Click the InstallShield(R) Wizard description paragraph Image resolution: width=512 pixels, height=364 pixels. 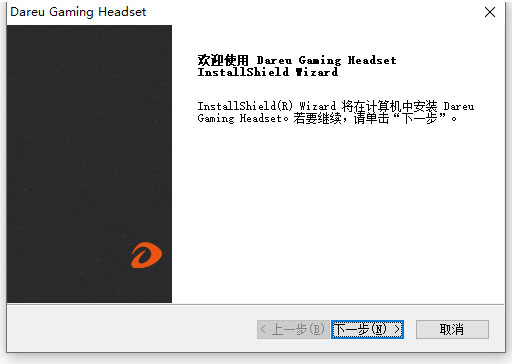click(x=335, y=113)
